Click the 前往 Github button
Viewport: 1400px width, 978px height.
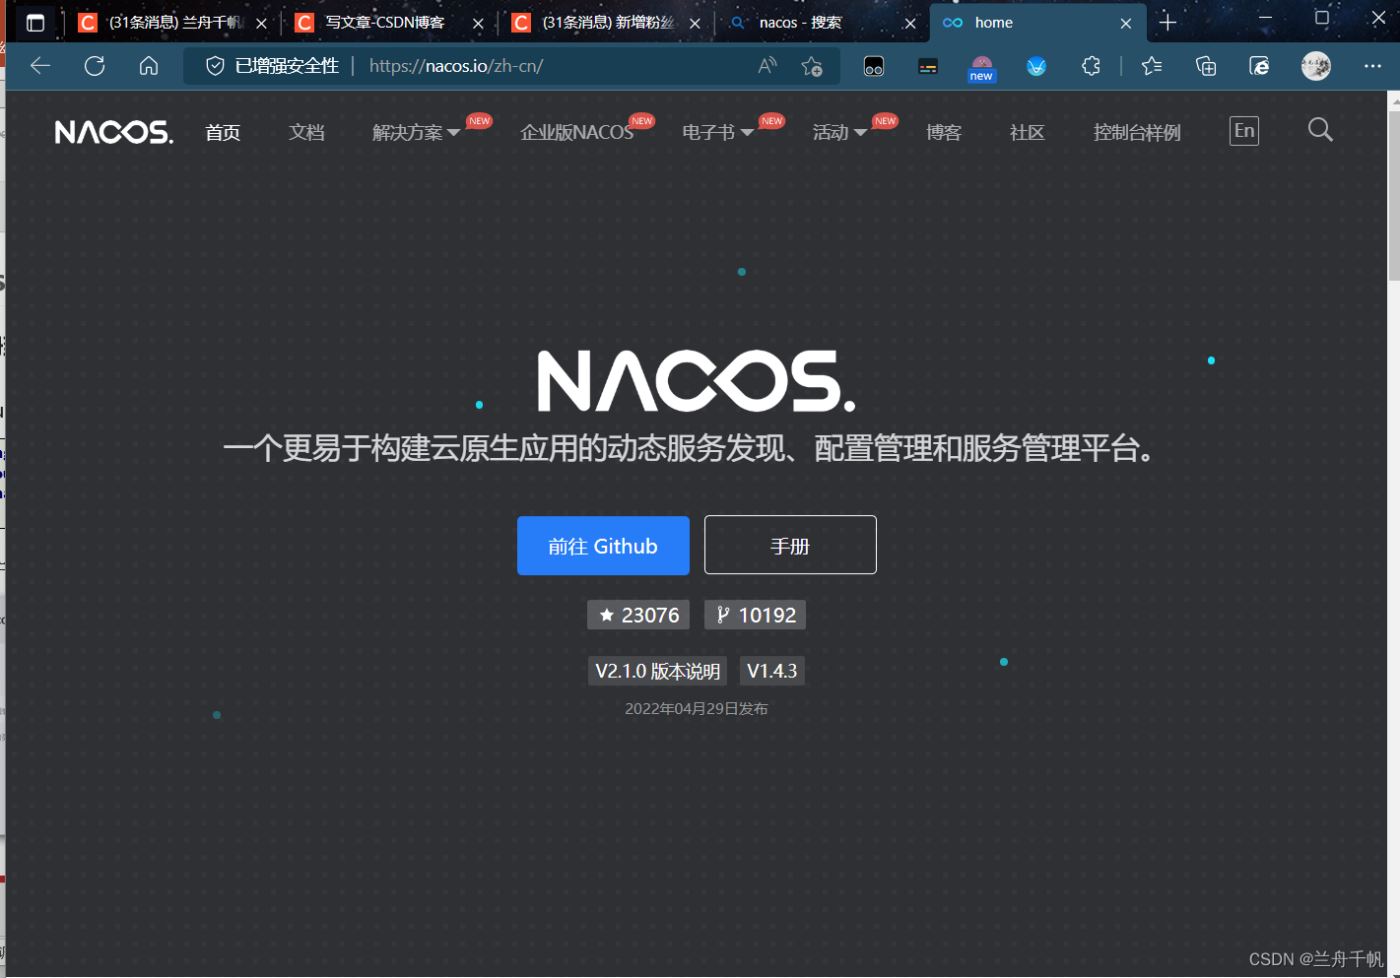click(603, 546)
